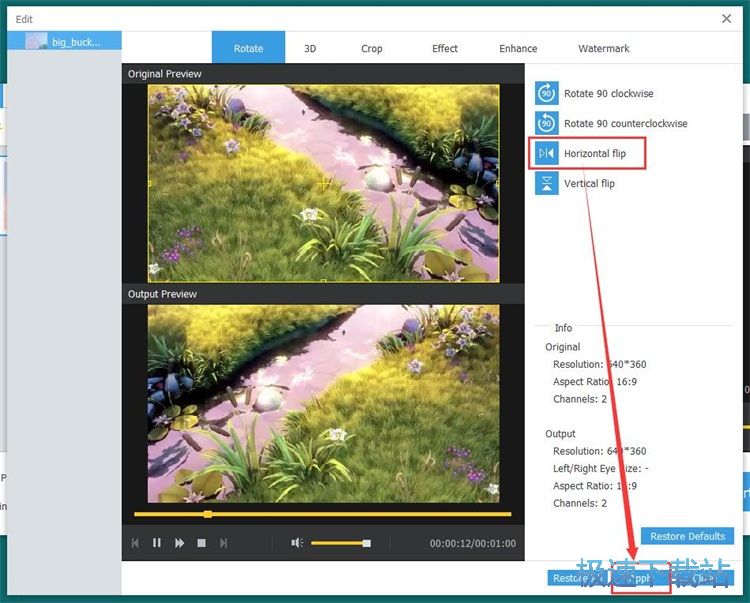Click the Close button at bottom
Viewport: 750px width, 603px height.
(x=704, y=578)
